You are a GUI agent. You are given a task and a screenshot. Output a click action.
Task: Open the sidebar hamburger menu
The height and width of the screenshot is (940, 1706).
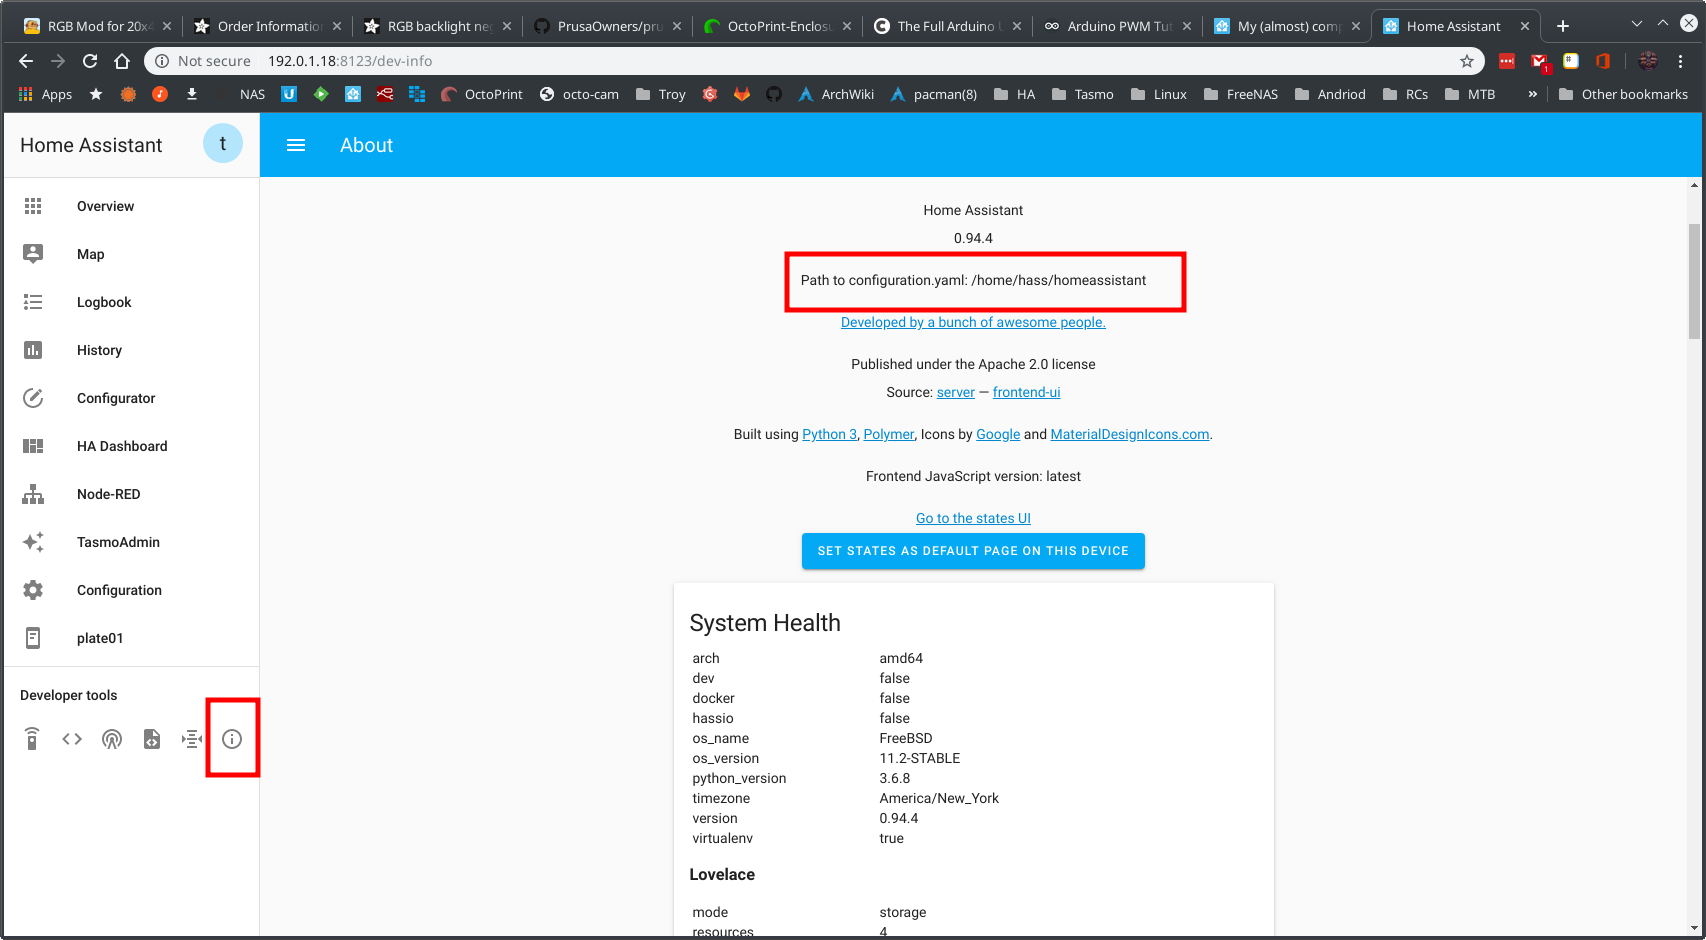coord(296,144)
